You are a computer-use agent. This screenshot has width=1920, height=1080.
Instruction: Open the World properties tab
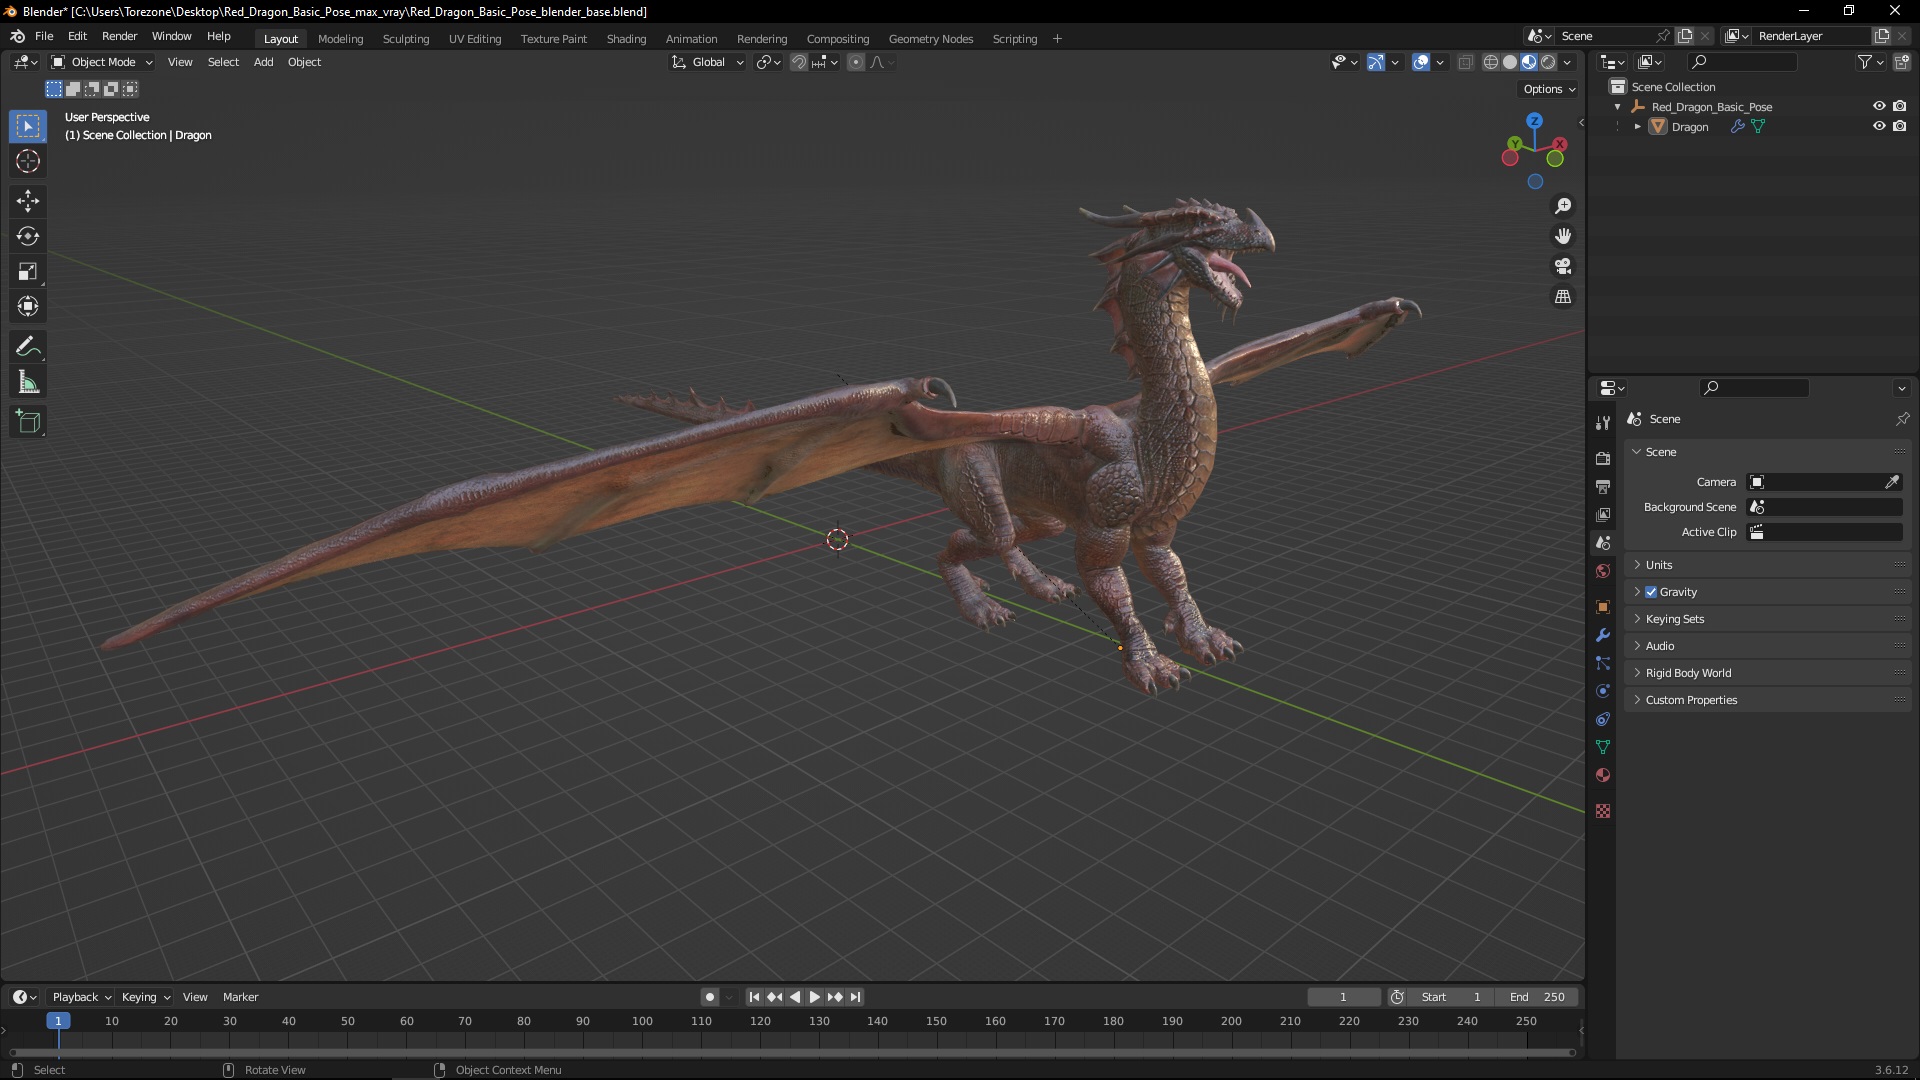[x=1603, y=571]
